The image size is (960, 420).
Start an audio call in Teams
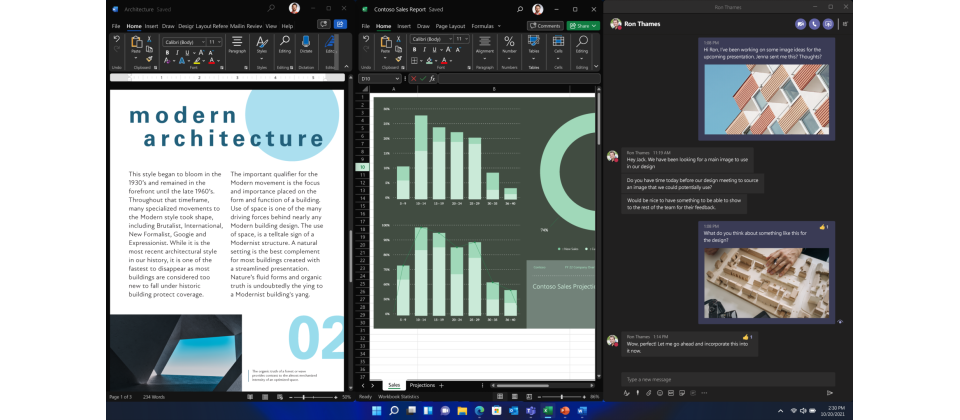pyautogui.click(x=814, y=24)
